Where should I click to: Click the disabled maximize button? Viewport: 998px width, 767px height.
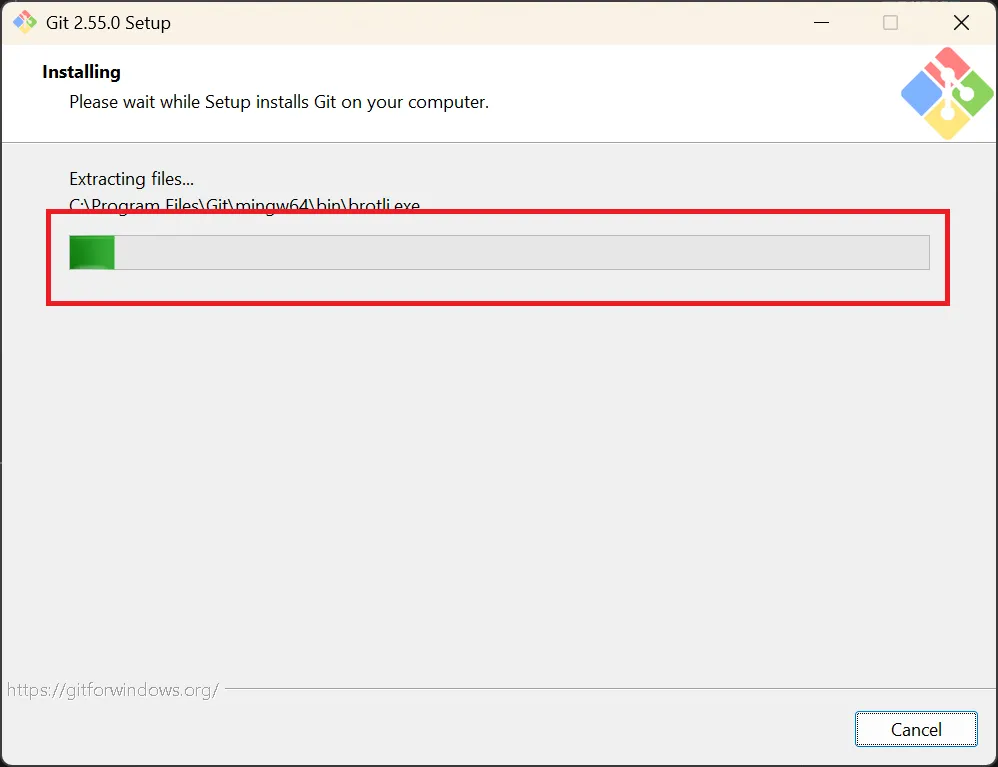point(890,23)
